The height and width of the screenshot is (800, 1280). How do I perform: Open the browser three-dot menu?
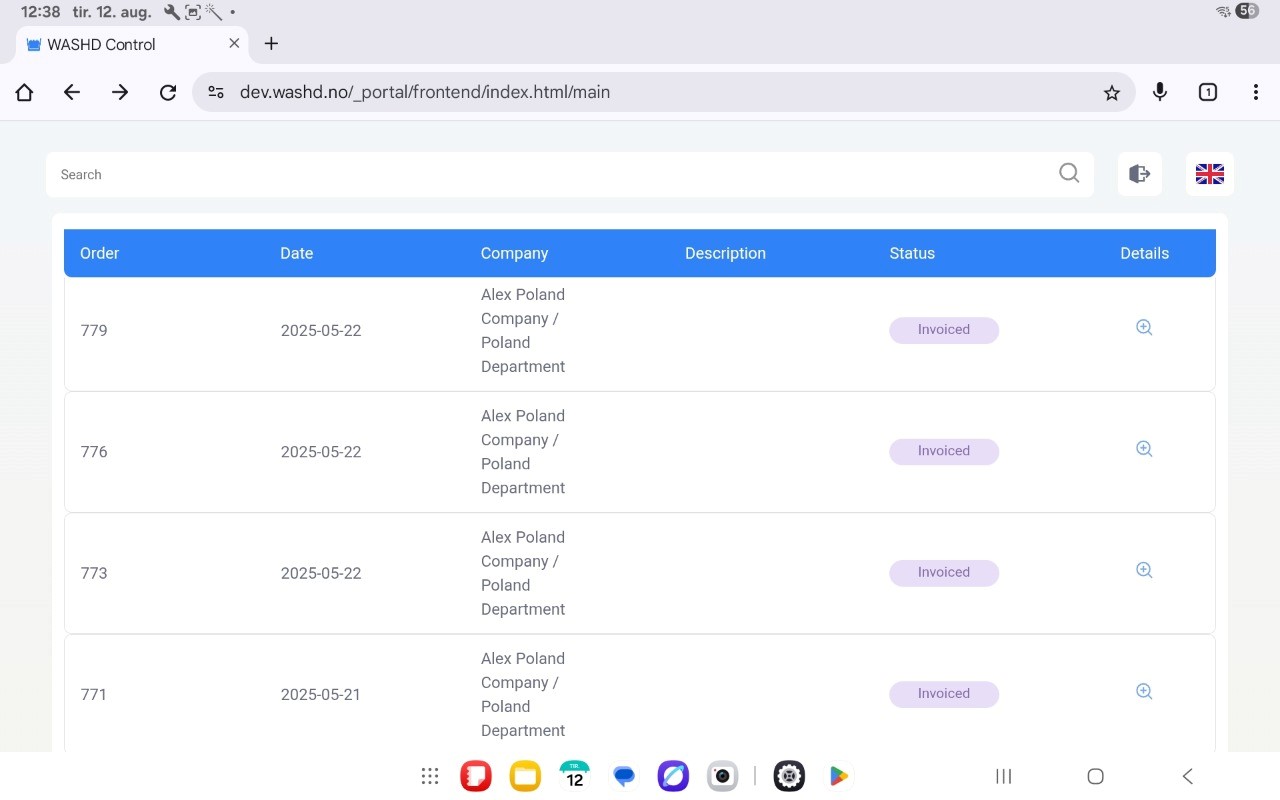1255,92
